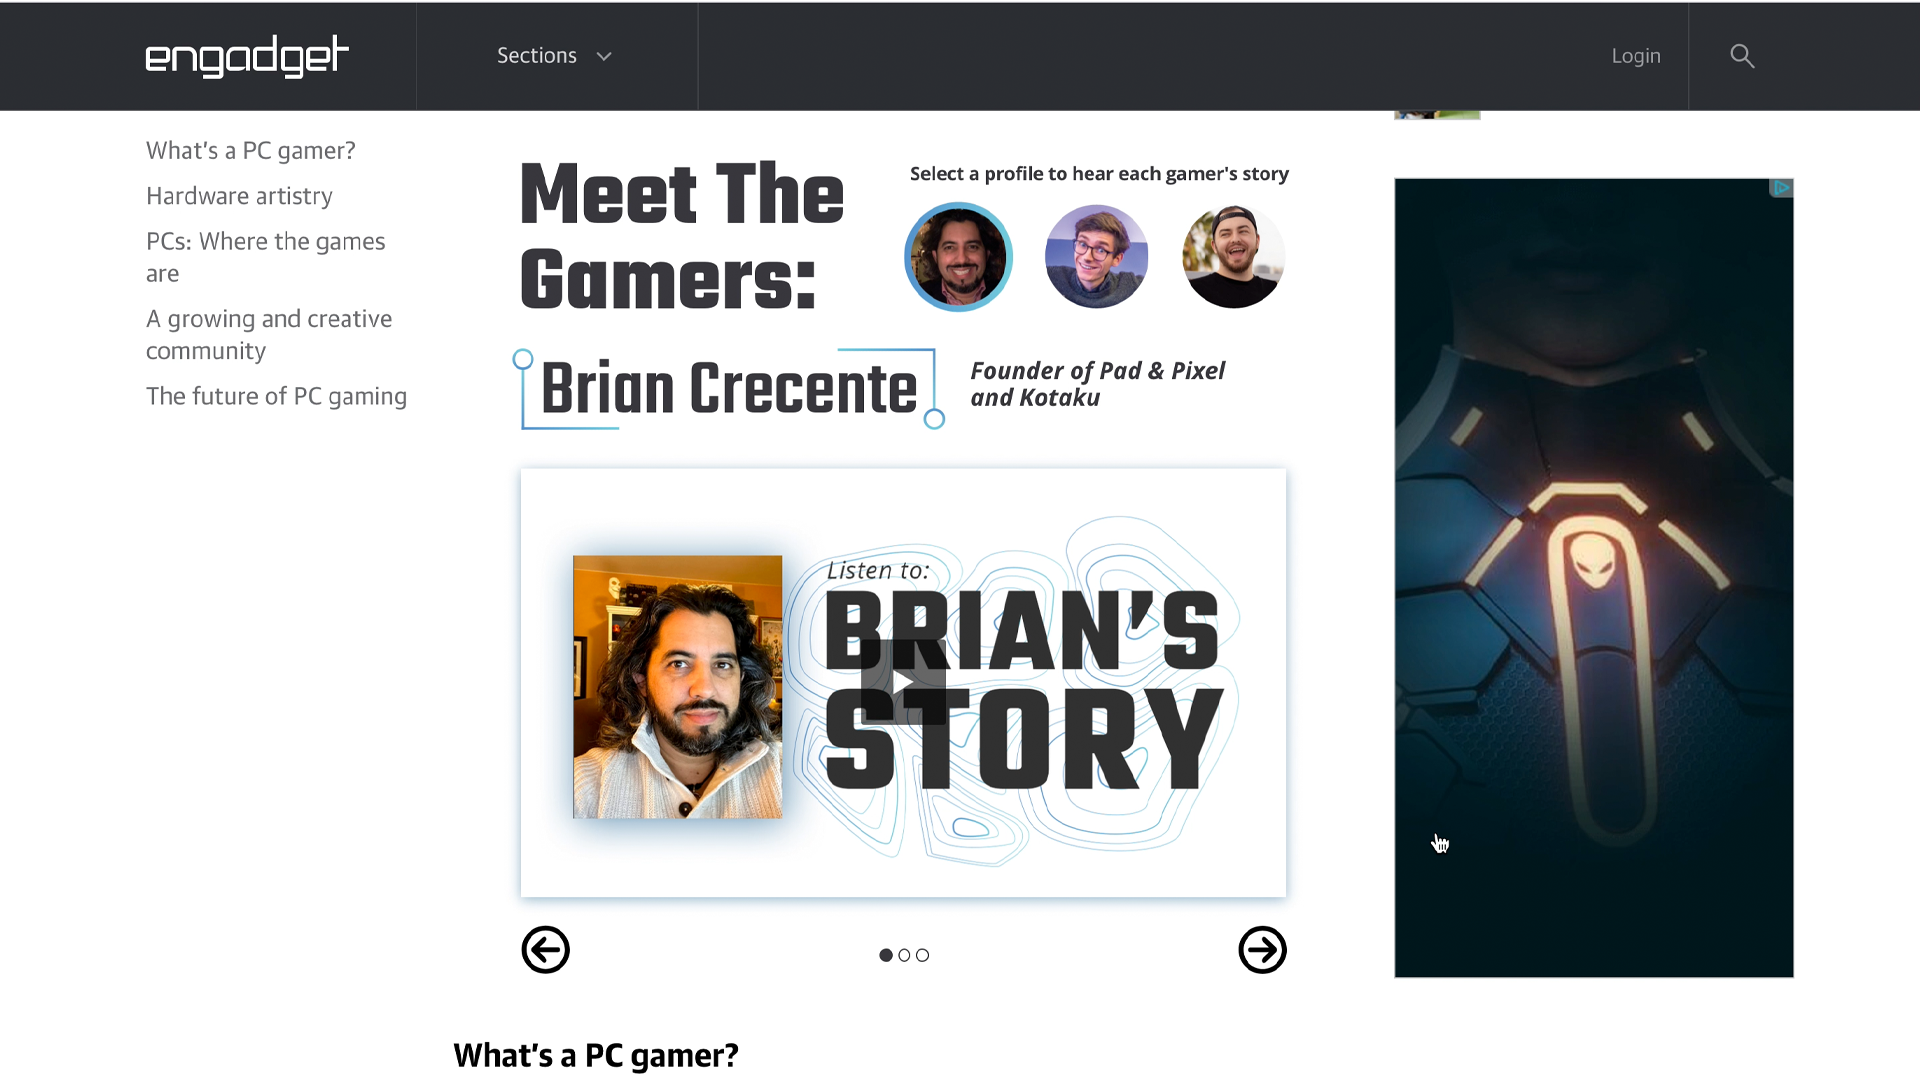Advance carousel with right arrow

[1262, 949]
